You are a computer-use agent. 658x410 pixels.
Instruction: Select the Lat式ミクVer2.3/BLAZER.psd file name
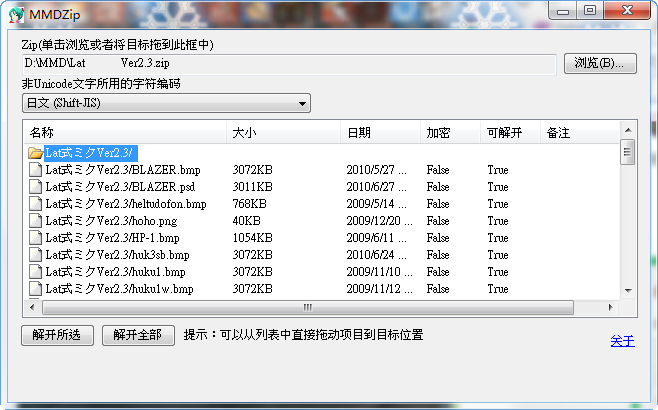120,187
